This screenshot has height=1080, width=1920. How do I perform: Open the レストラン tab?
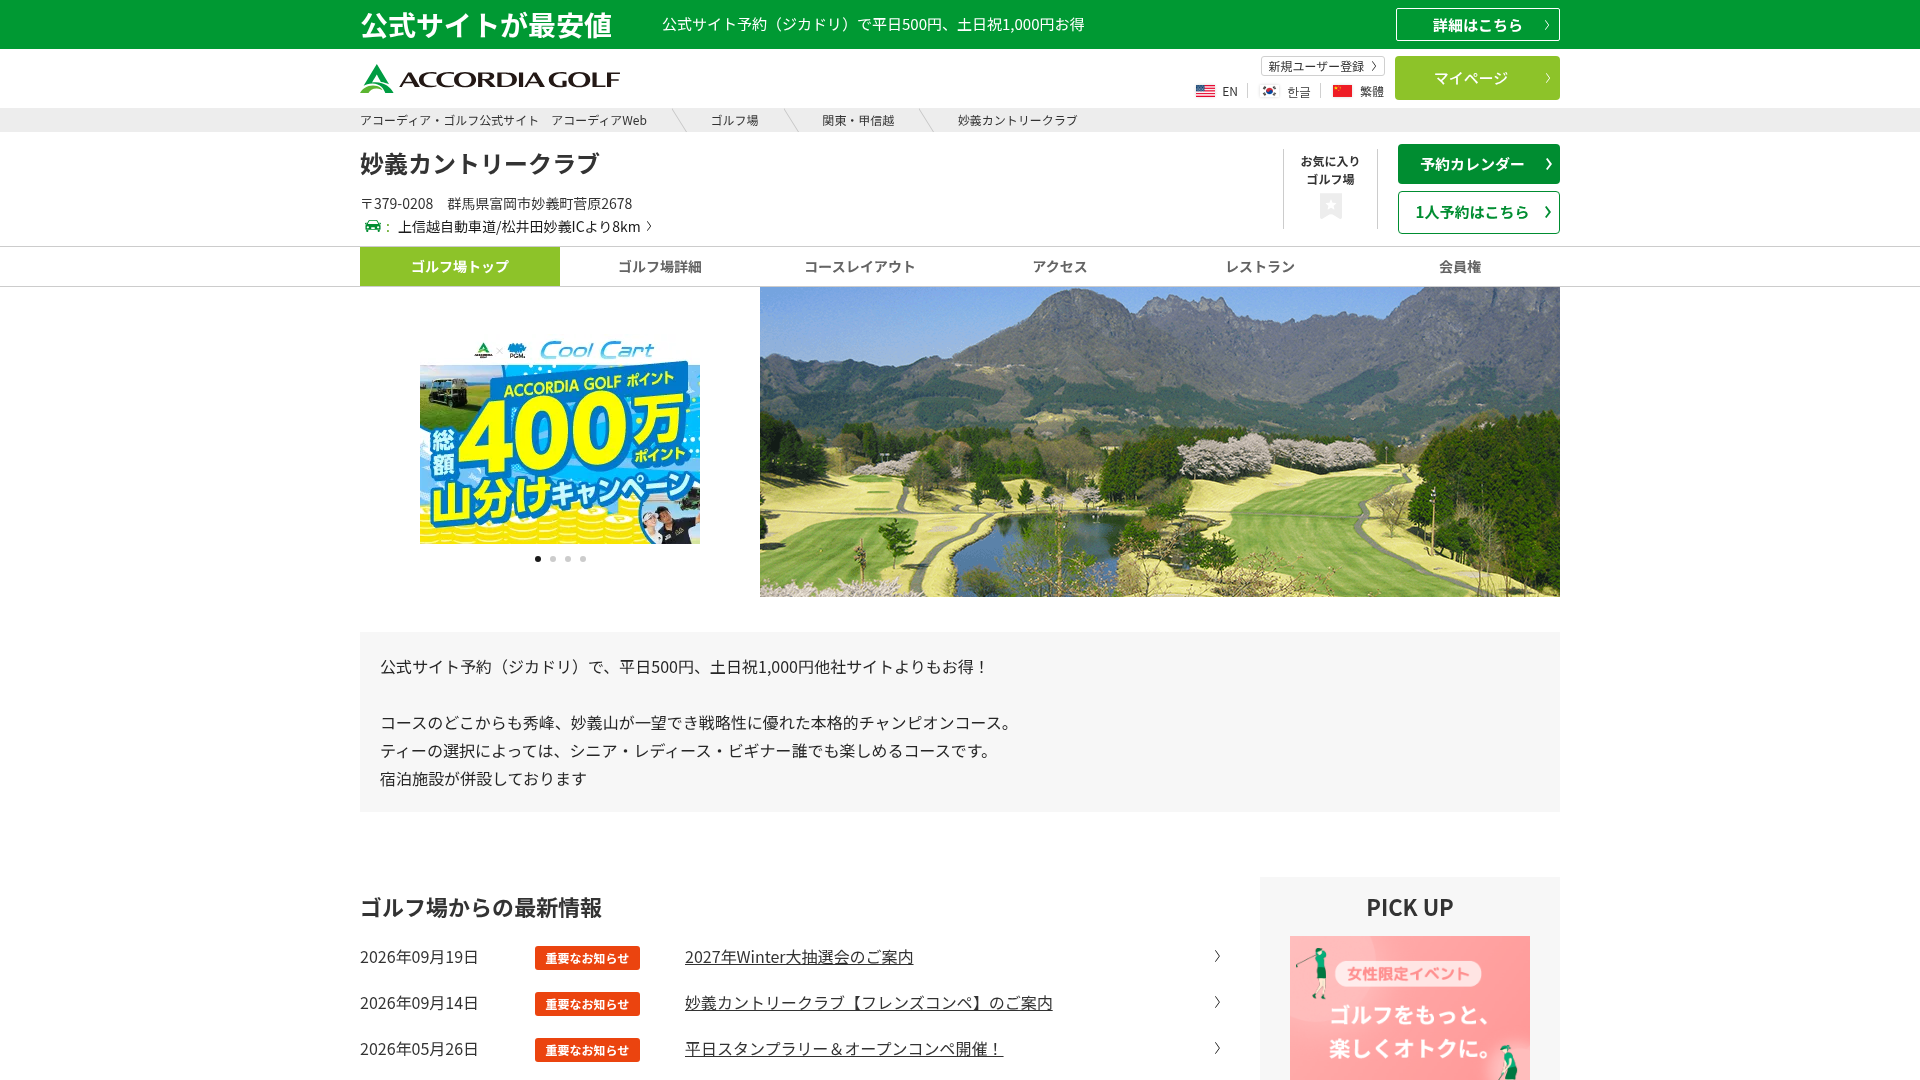[1260, 266]
